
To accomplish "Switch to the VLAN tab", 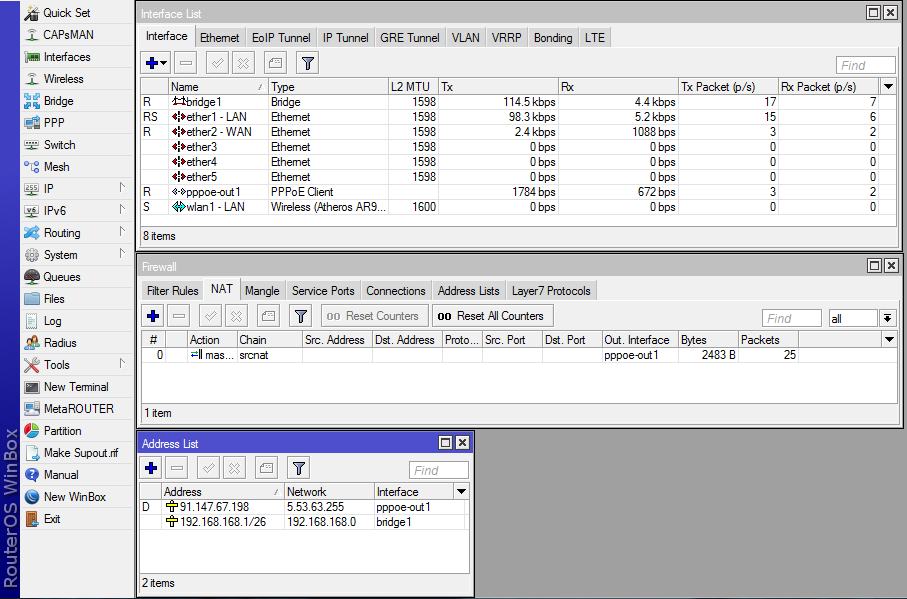I will pos(466,38).
